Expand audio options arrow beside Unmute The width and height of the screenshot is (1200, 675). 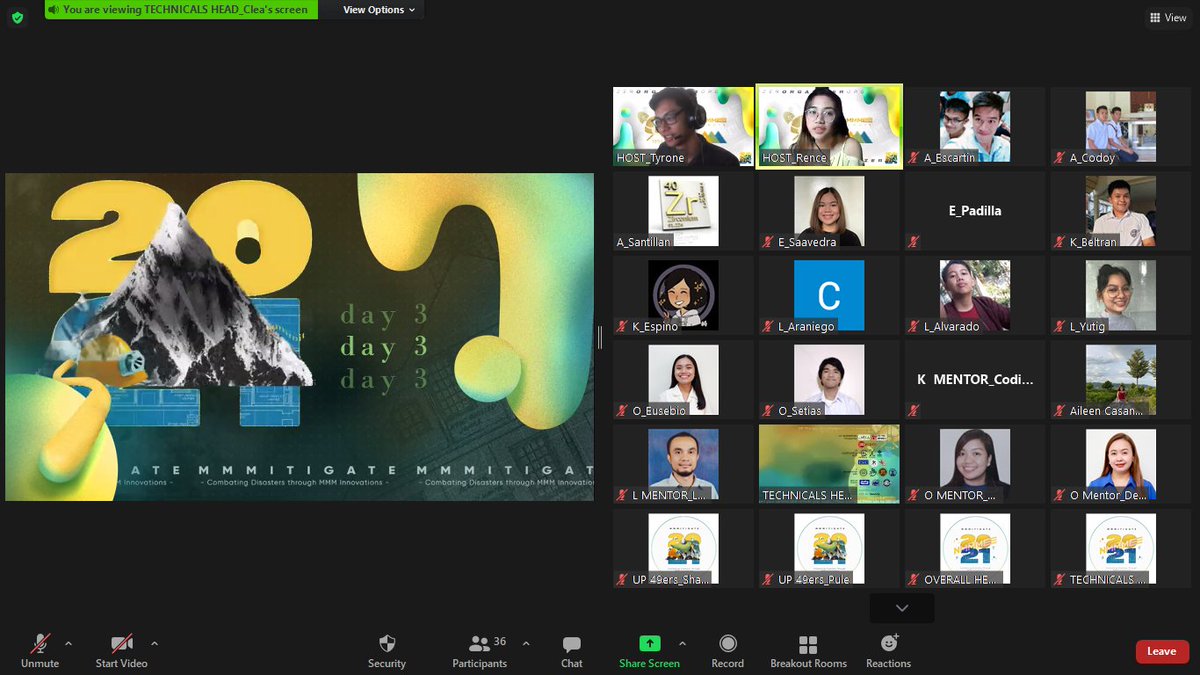pos(68,643)
